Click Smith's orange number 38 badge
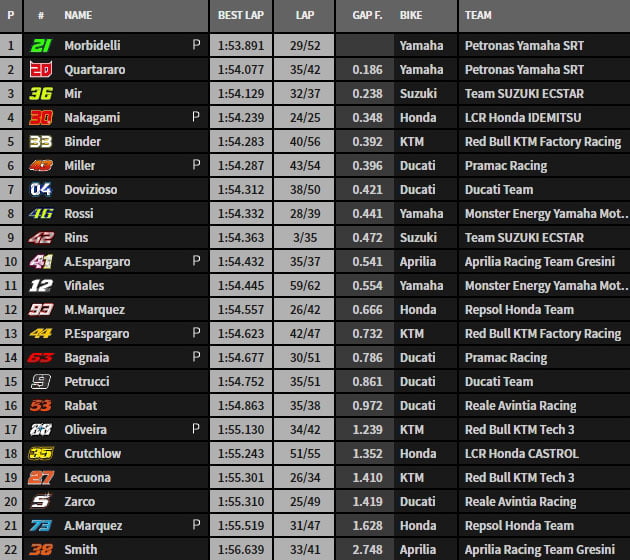630x560 pixels. point(41,549)
